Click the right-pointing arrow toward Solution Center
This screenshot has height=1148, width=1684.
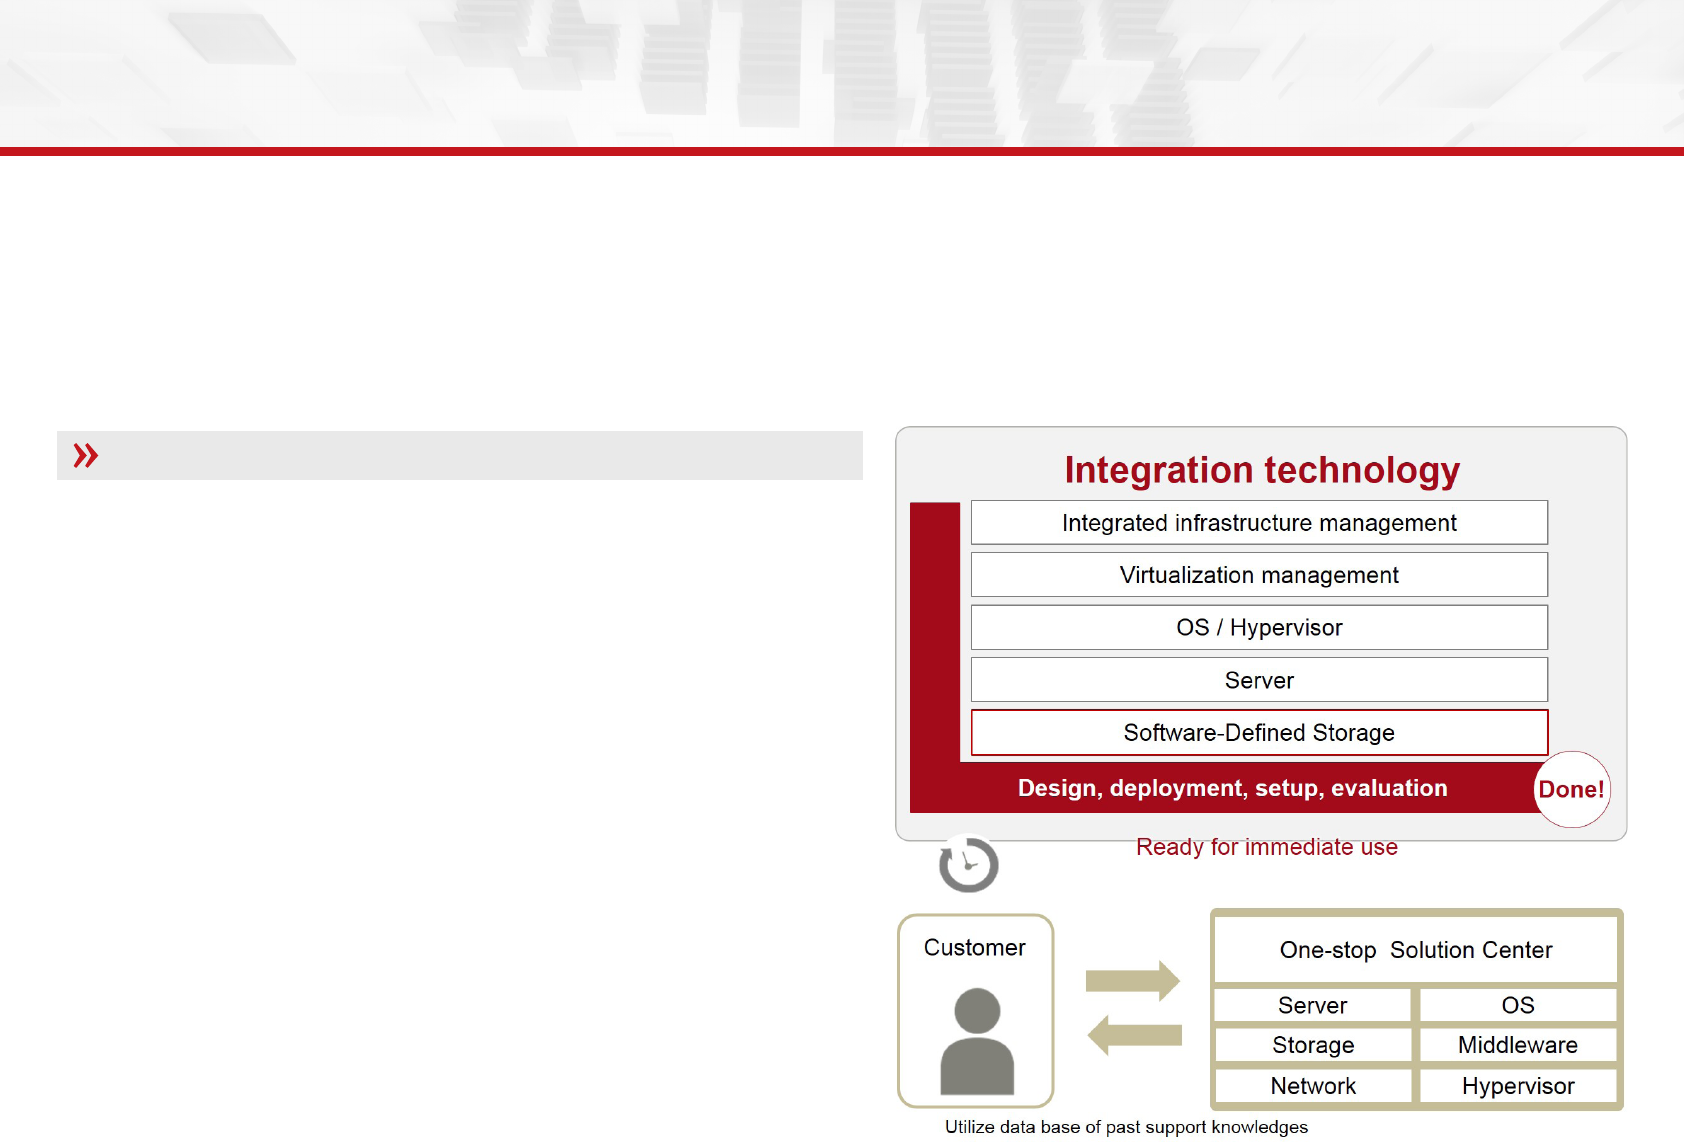[x=1133, y=981]
